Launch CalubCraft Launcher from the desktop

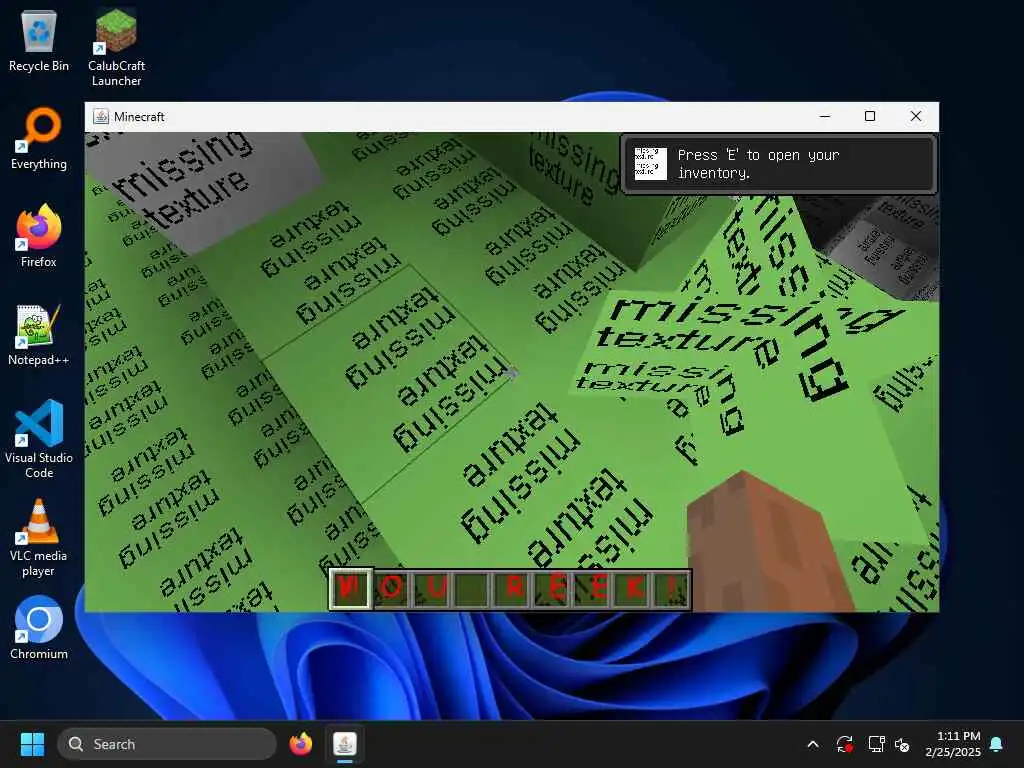pyautogui.click(x=116, y=48)
